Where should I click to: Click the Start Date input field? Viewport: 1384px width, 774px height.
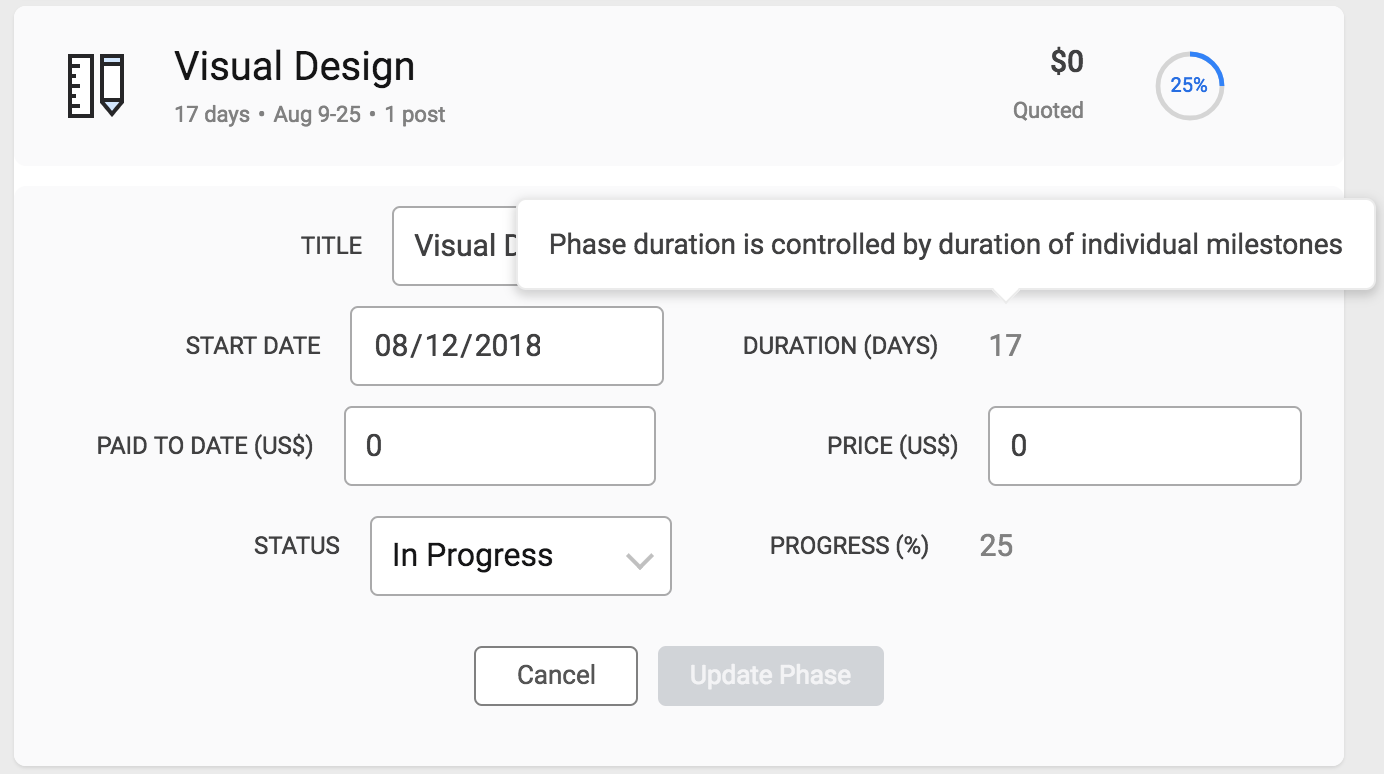coord(506,346)
